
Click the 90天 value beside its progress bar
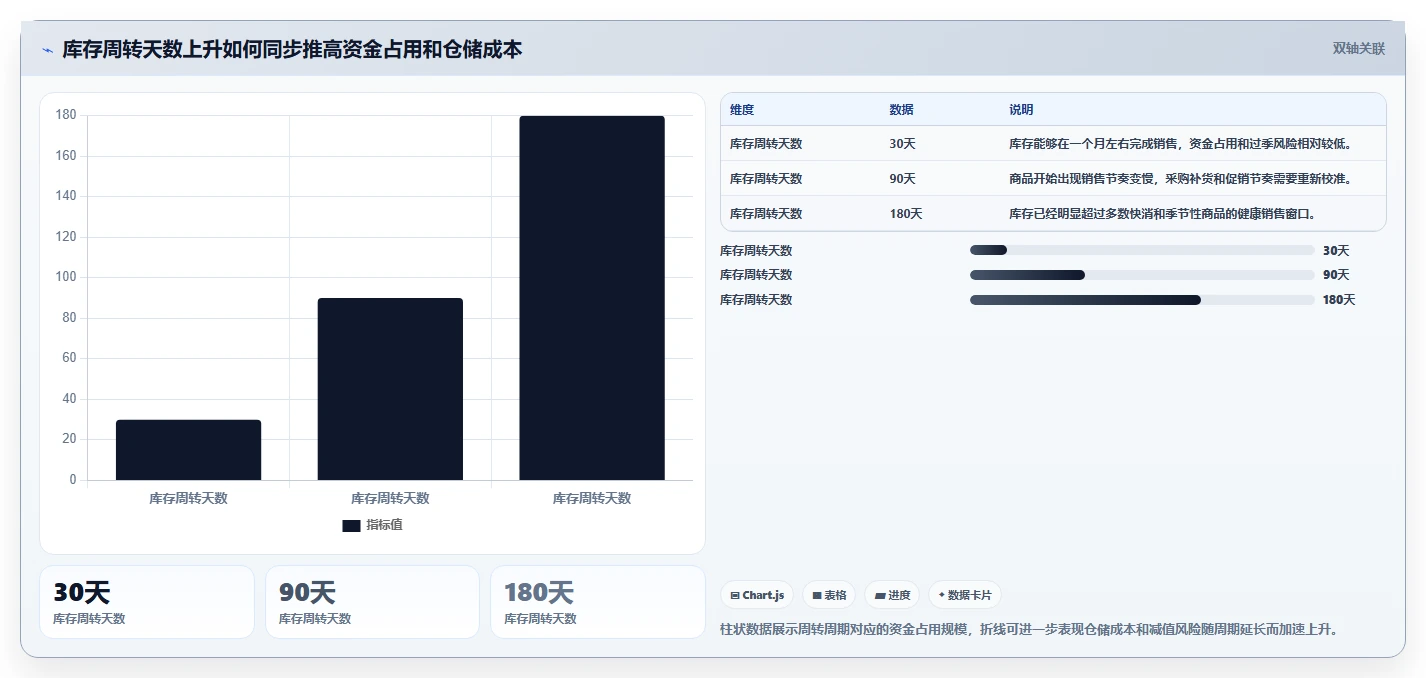coord(1336,275)
